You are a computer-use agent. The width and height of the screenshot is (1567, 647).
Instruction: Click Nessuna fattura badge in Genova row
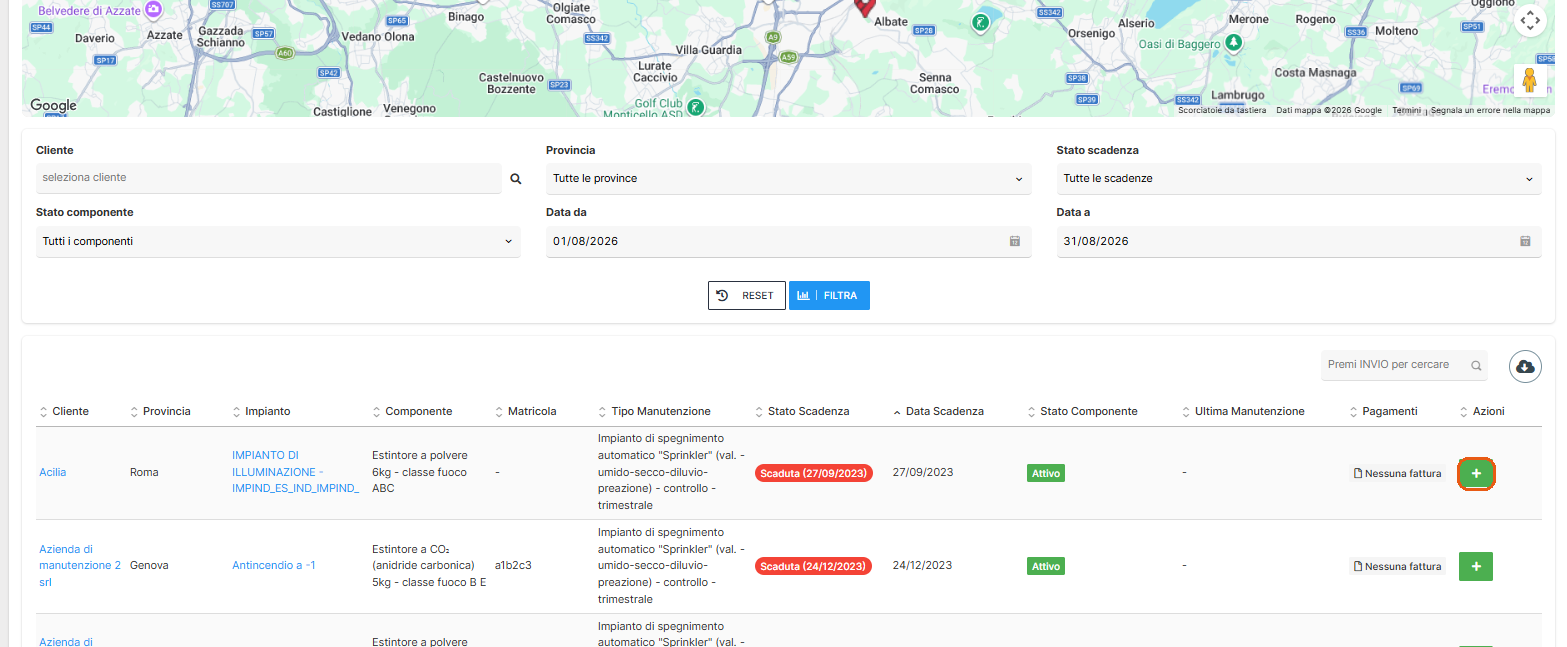click(x=1397, y=566)
